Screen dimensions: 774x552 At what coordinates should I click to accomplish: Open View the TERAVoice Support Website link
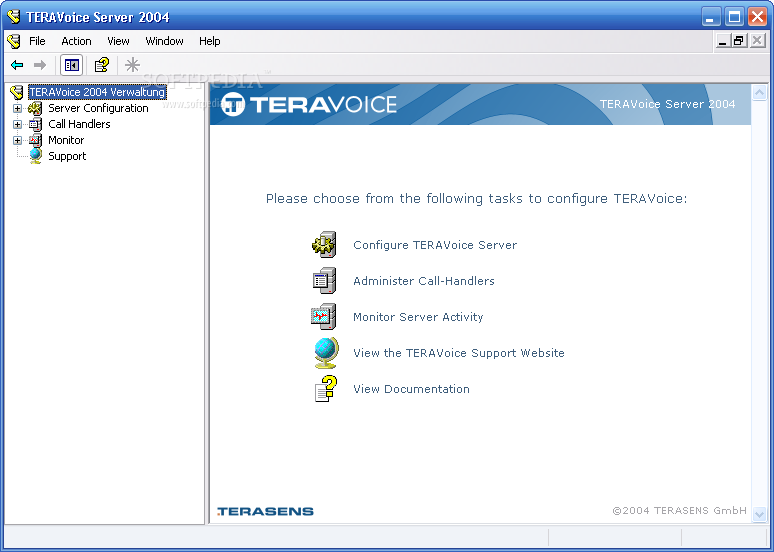coord(459,353)
